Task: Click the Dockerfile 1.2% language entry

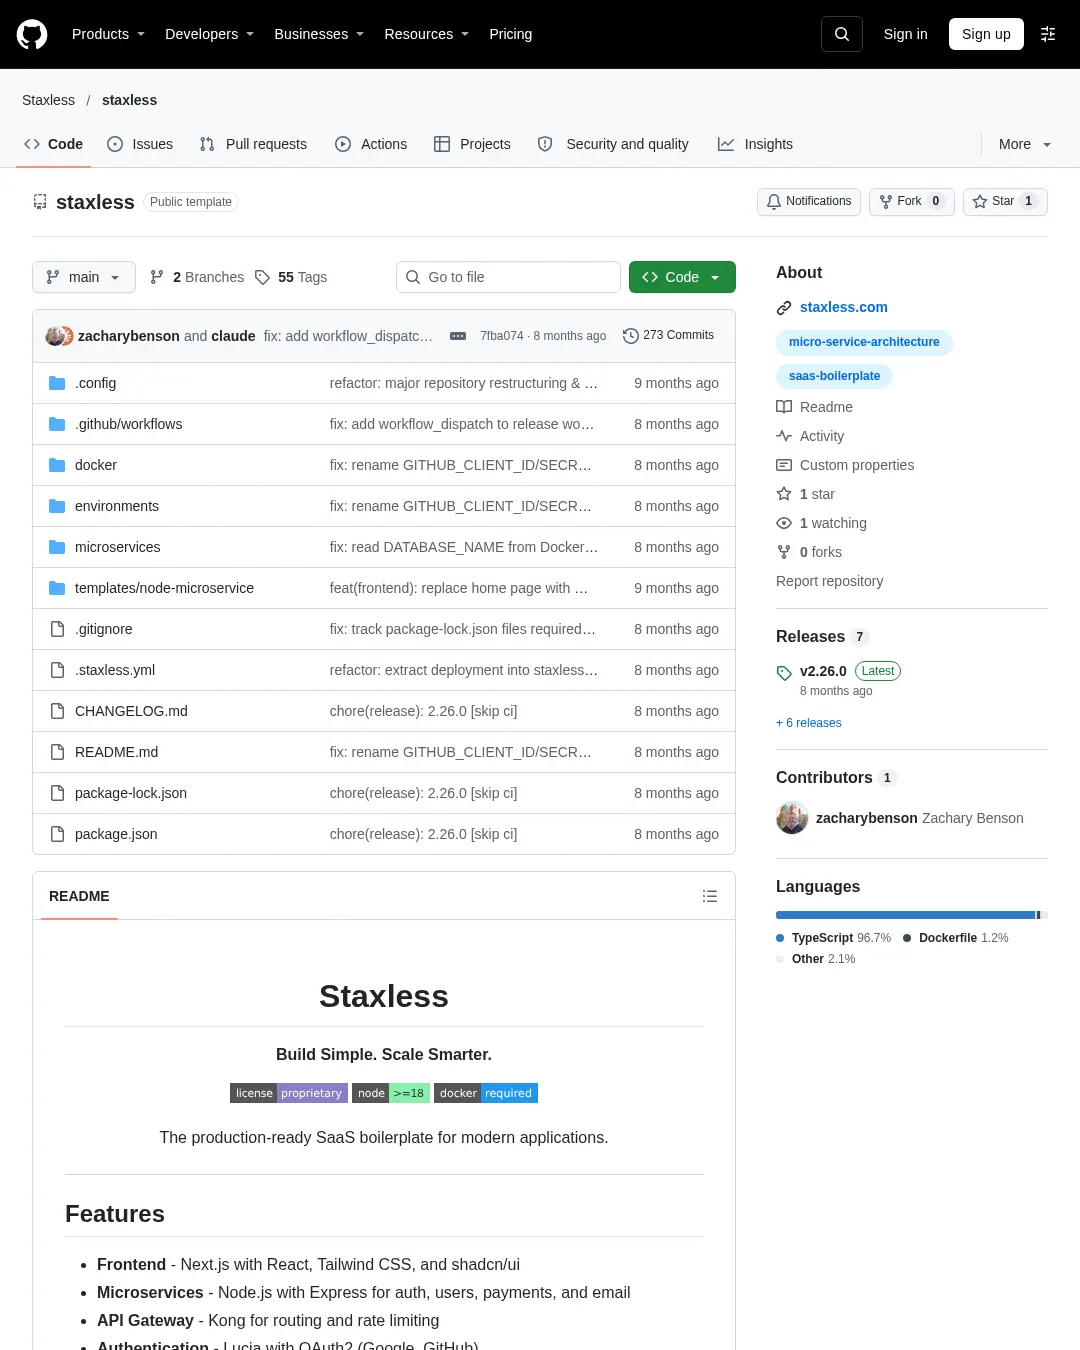Action: tap(956, 938)
